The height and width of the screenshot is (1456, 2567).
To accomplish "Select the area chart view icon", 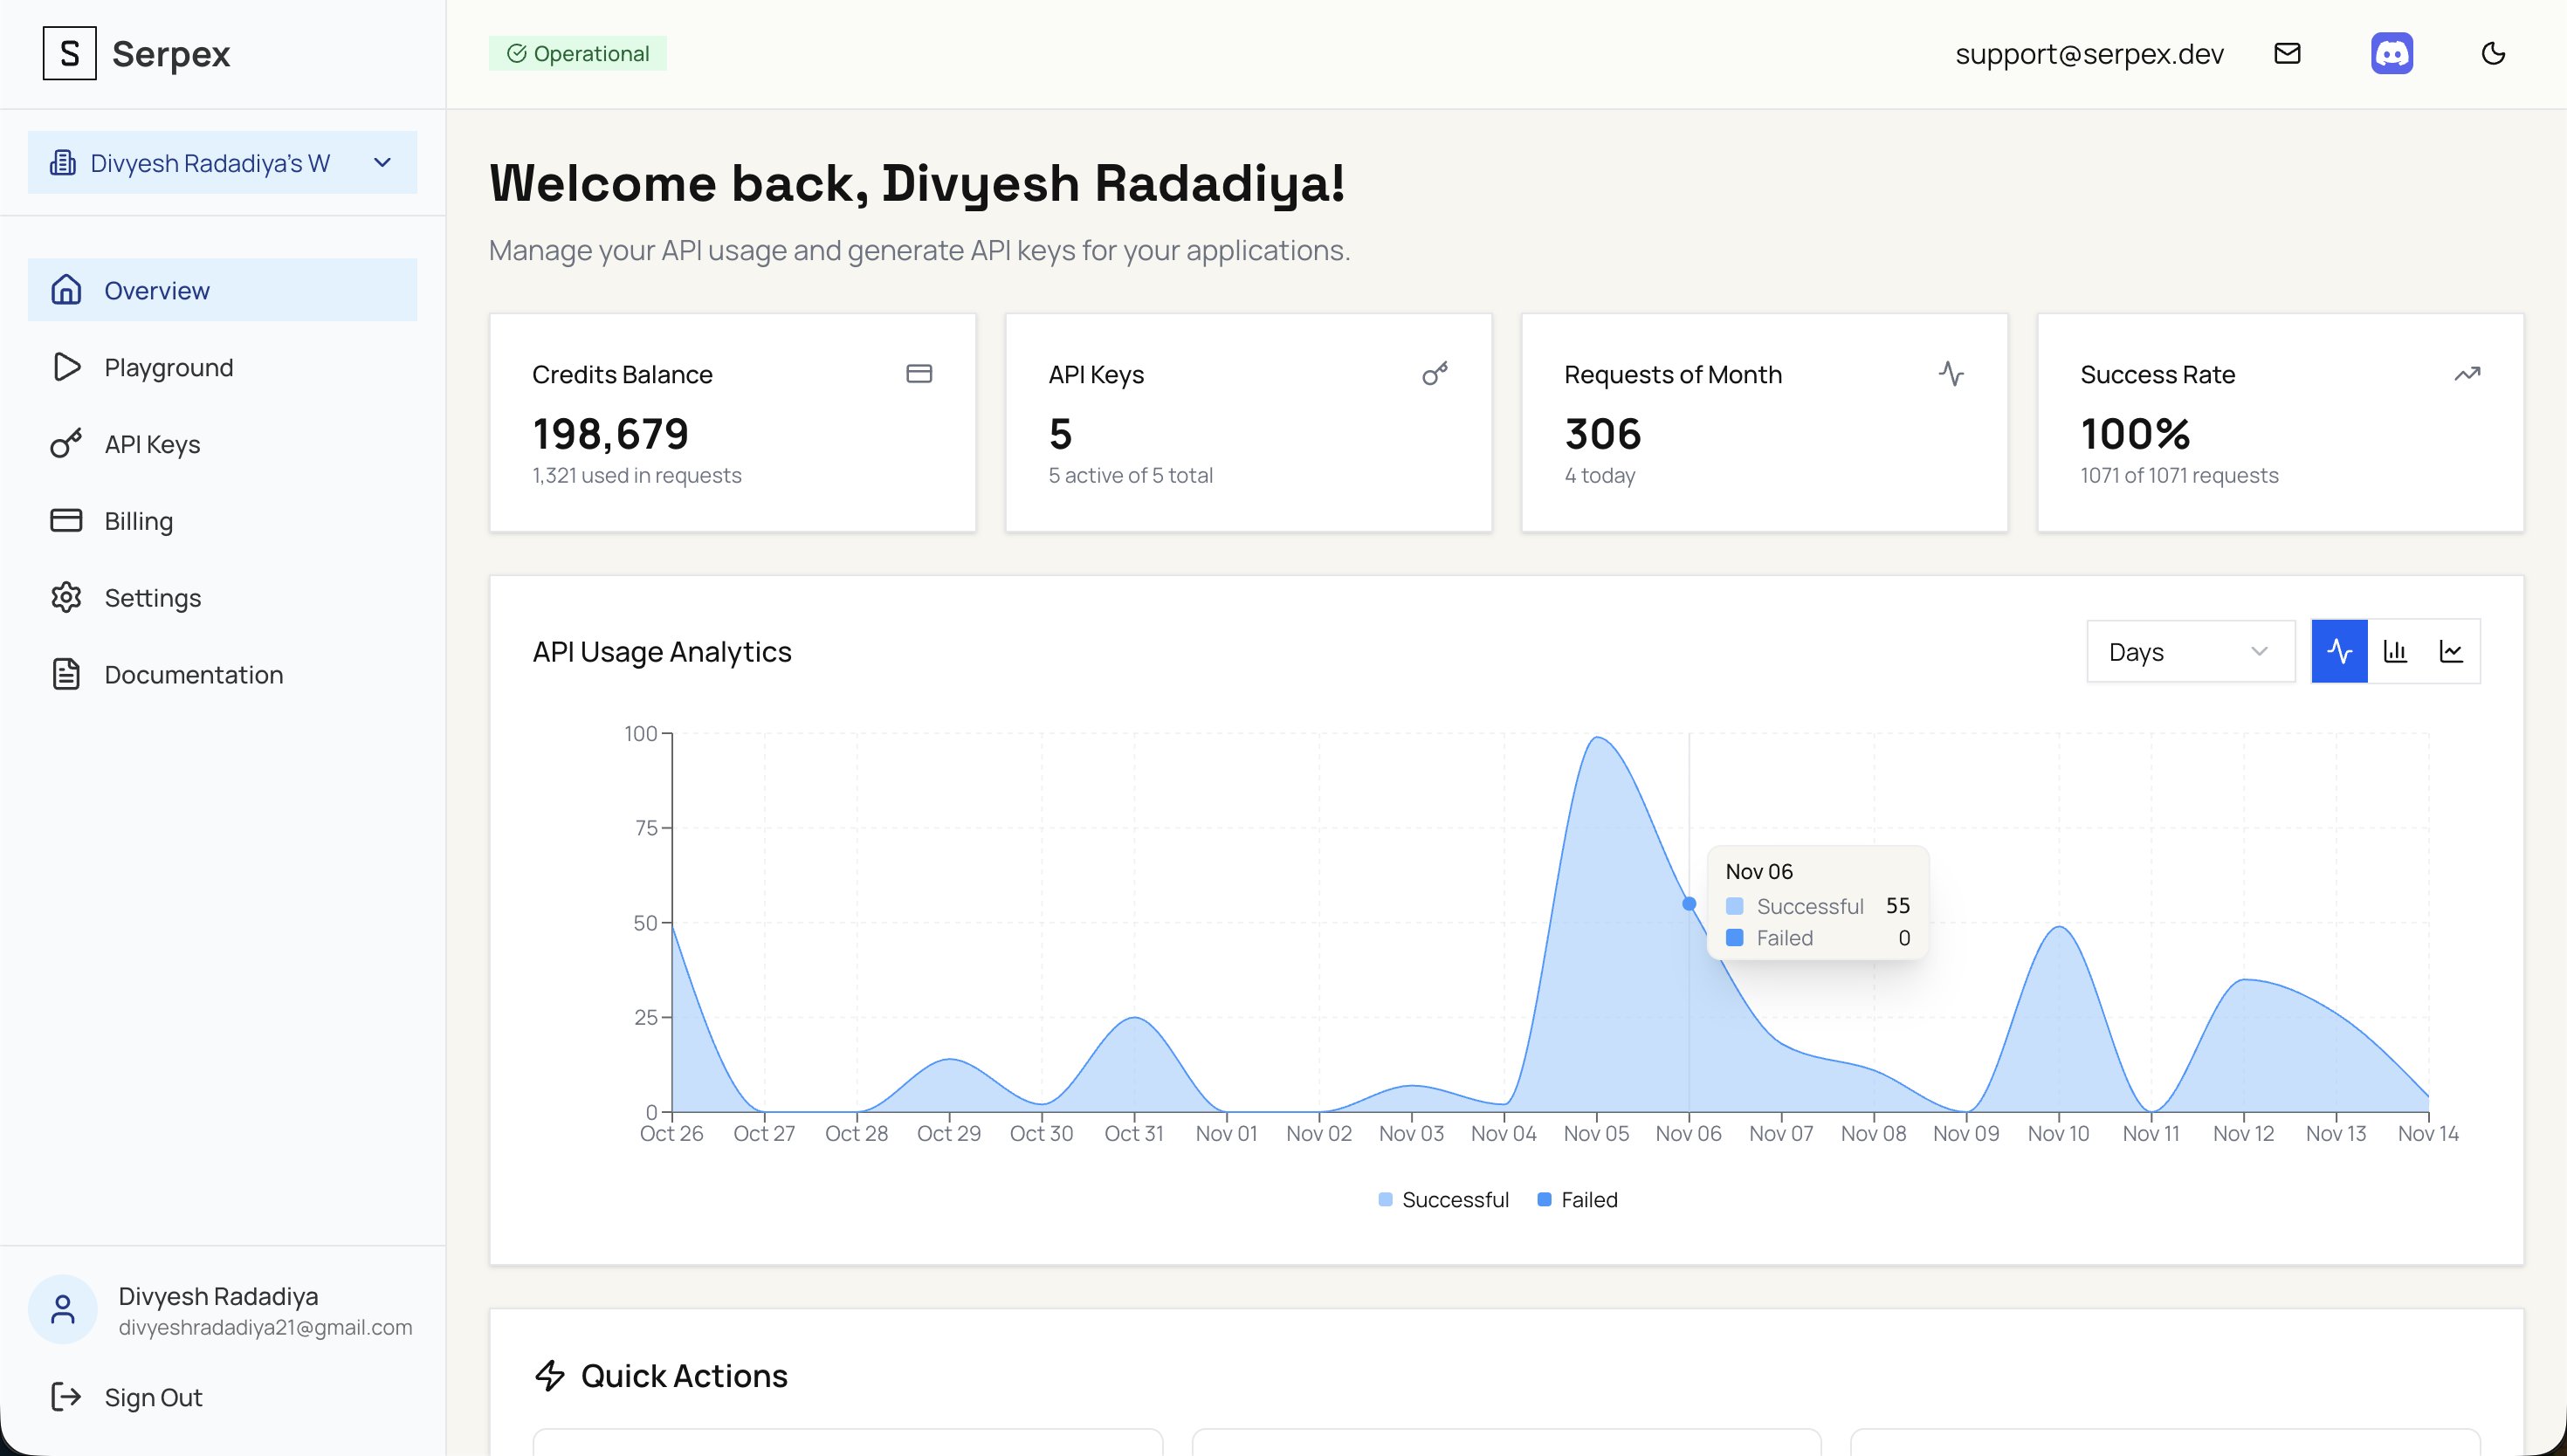I will (x=2339, y=651).
